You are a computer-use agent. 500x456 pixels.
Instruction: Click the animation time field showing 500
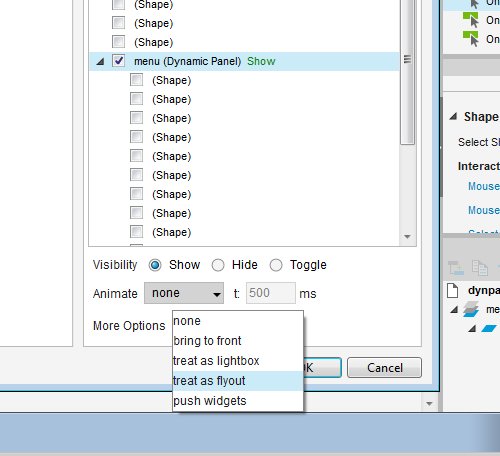(x=271, y=293)
